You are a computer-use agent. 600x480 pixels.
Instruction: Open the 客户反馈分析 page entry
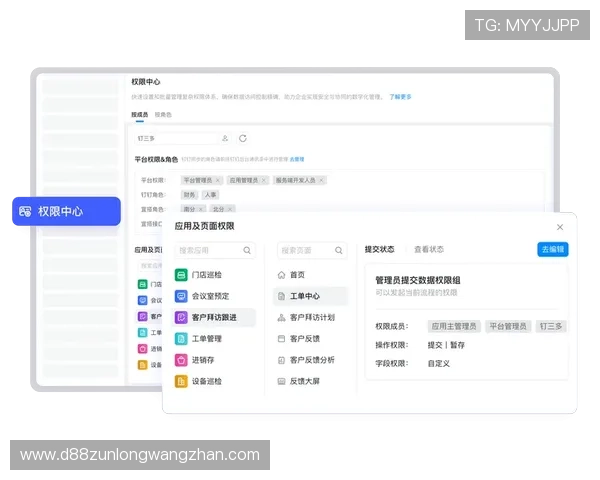tap(310, 360)
